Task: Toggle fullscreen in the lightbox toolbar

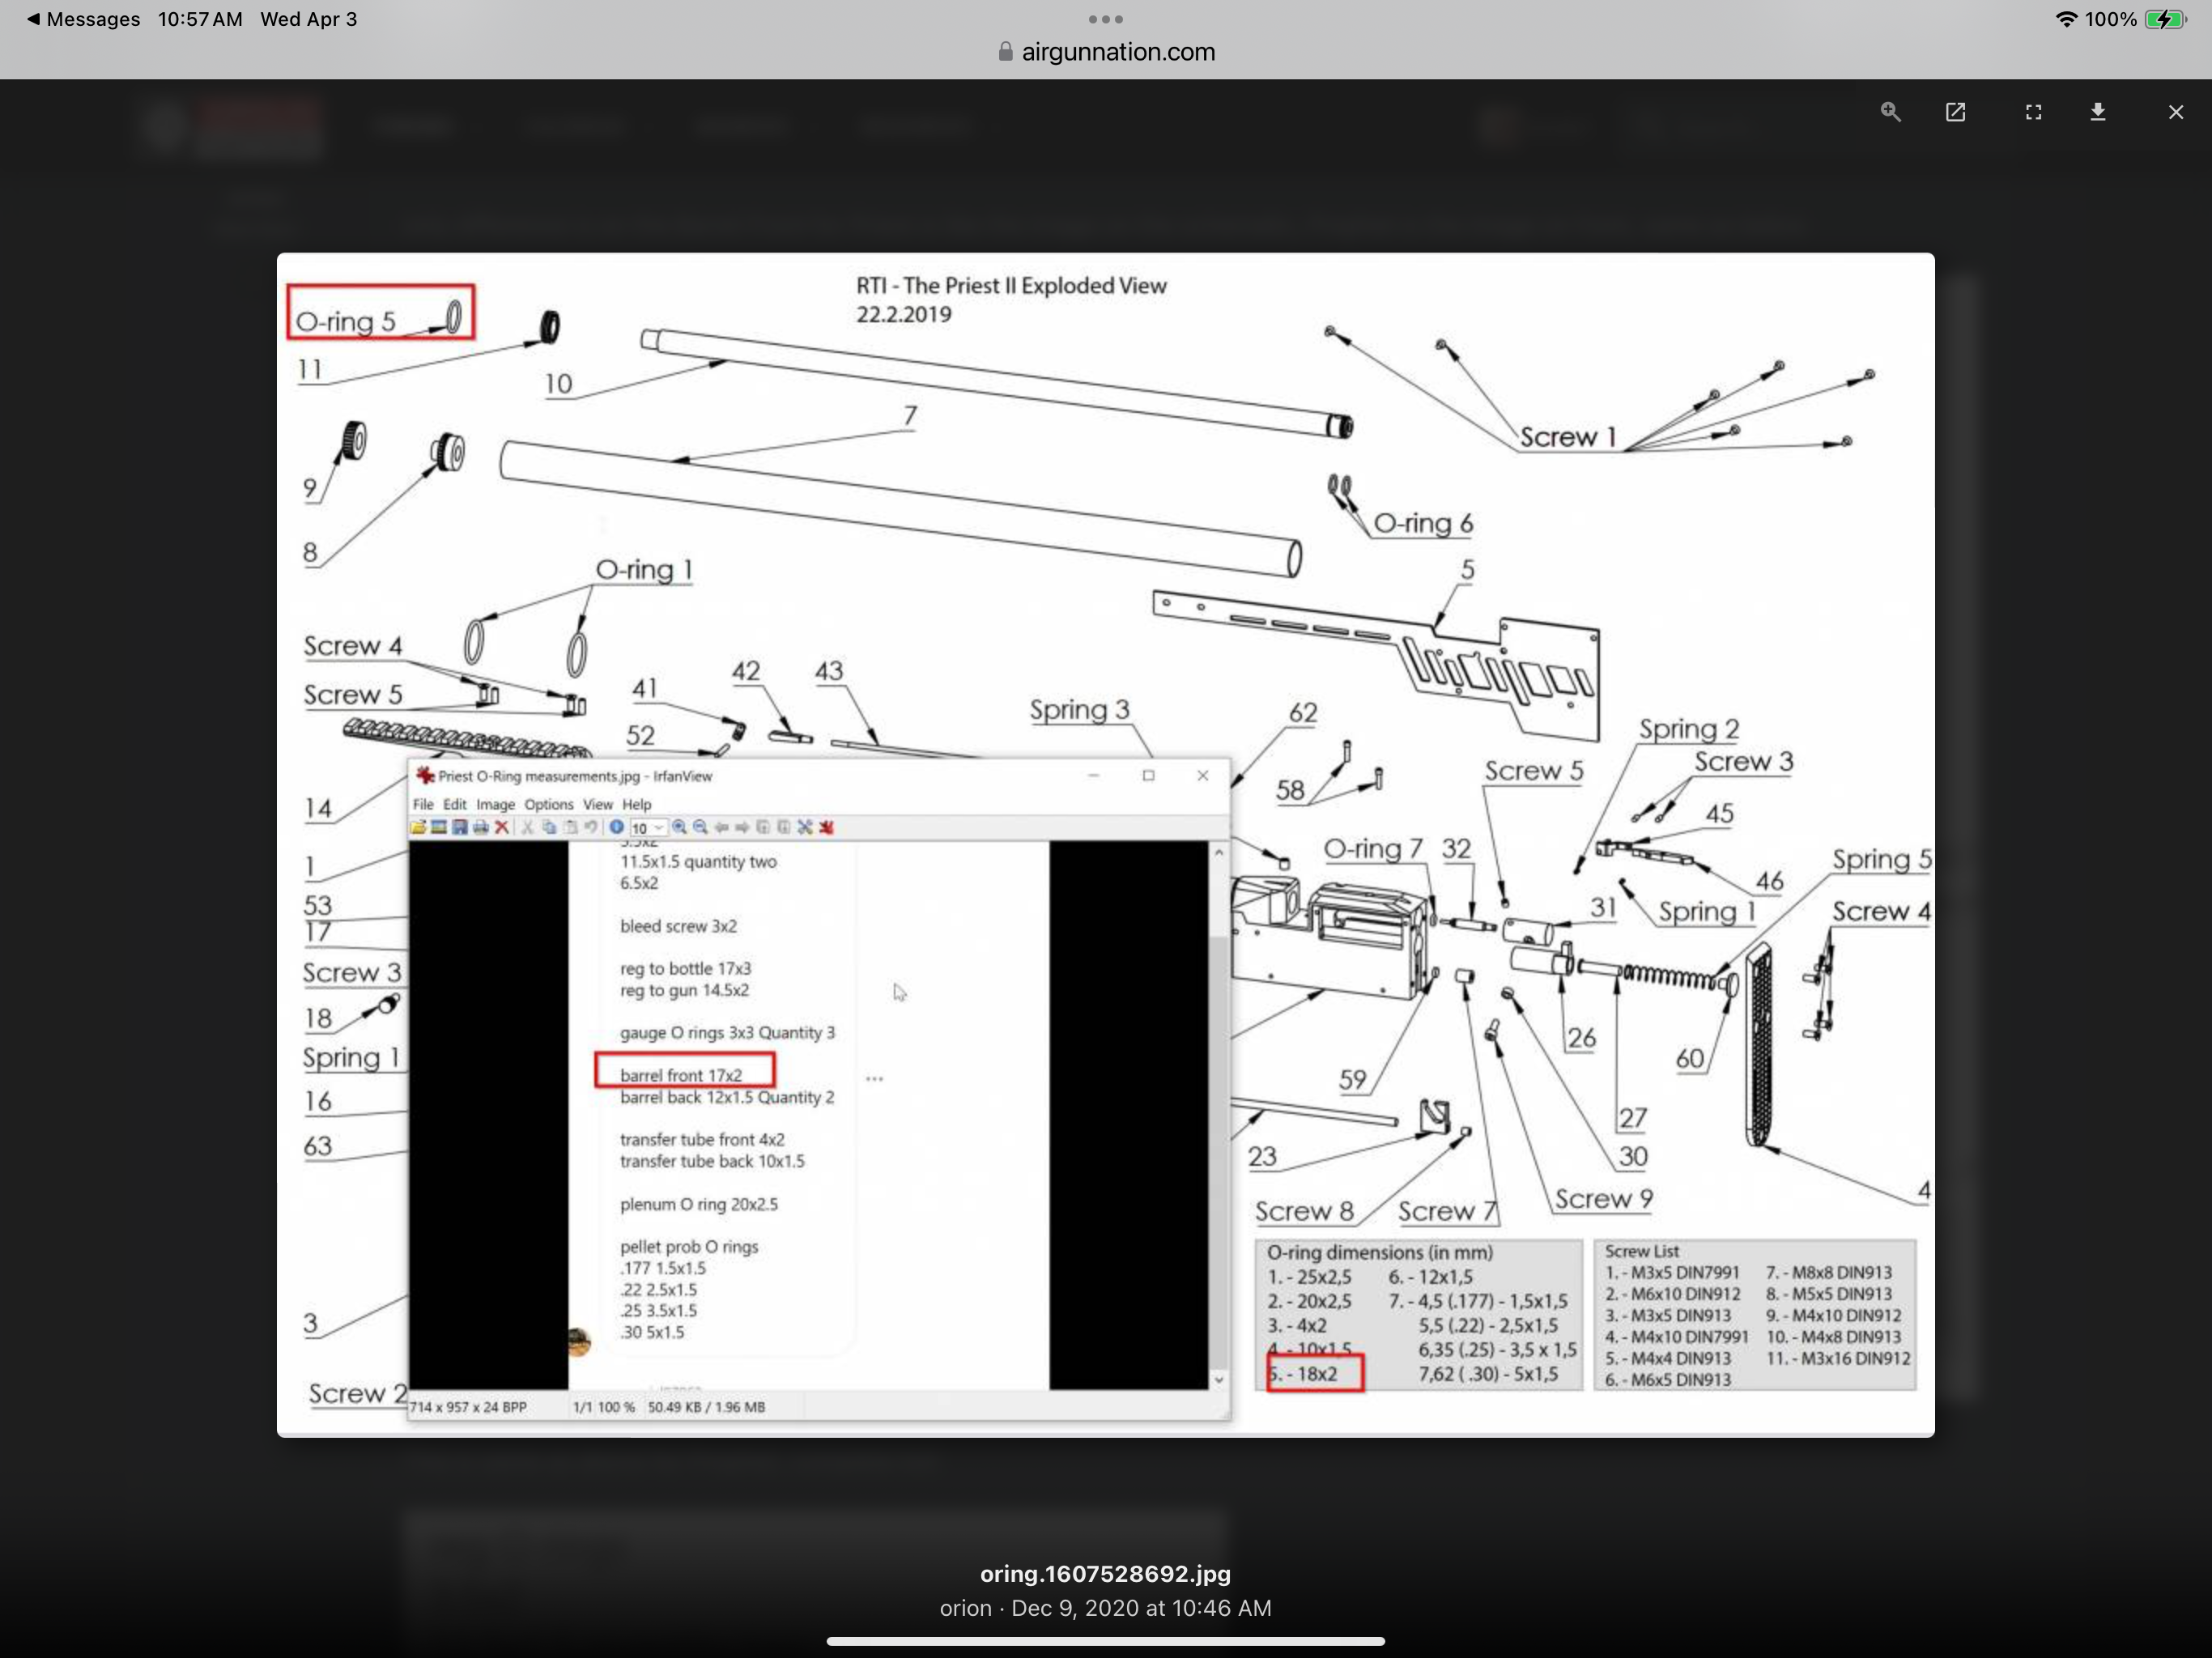Action: point(2033,112)
